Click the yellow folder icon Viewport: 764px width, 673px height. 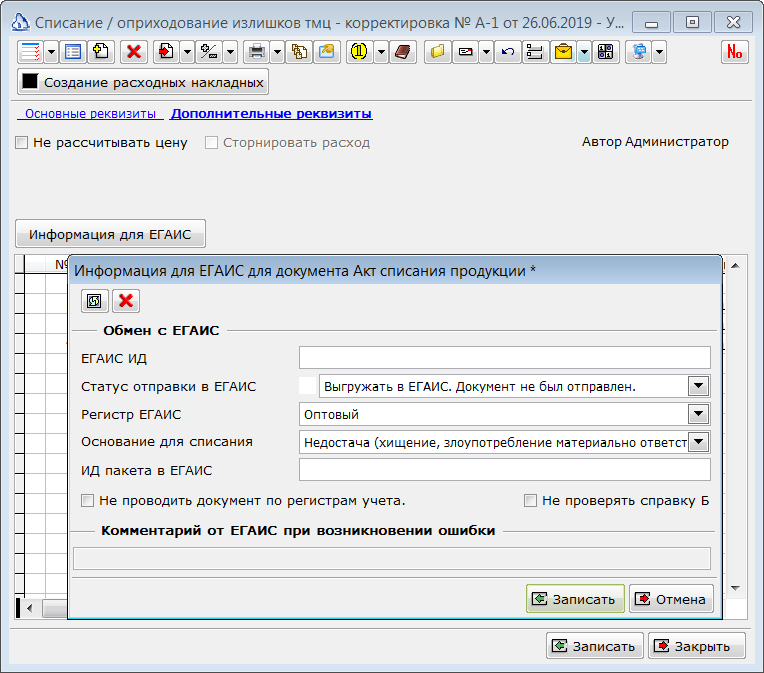click(x=437, y=52)
